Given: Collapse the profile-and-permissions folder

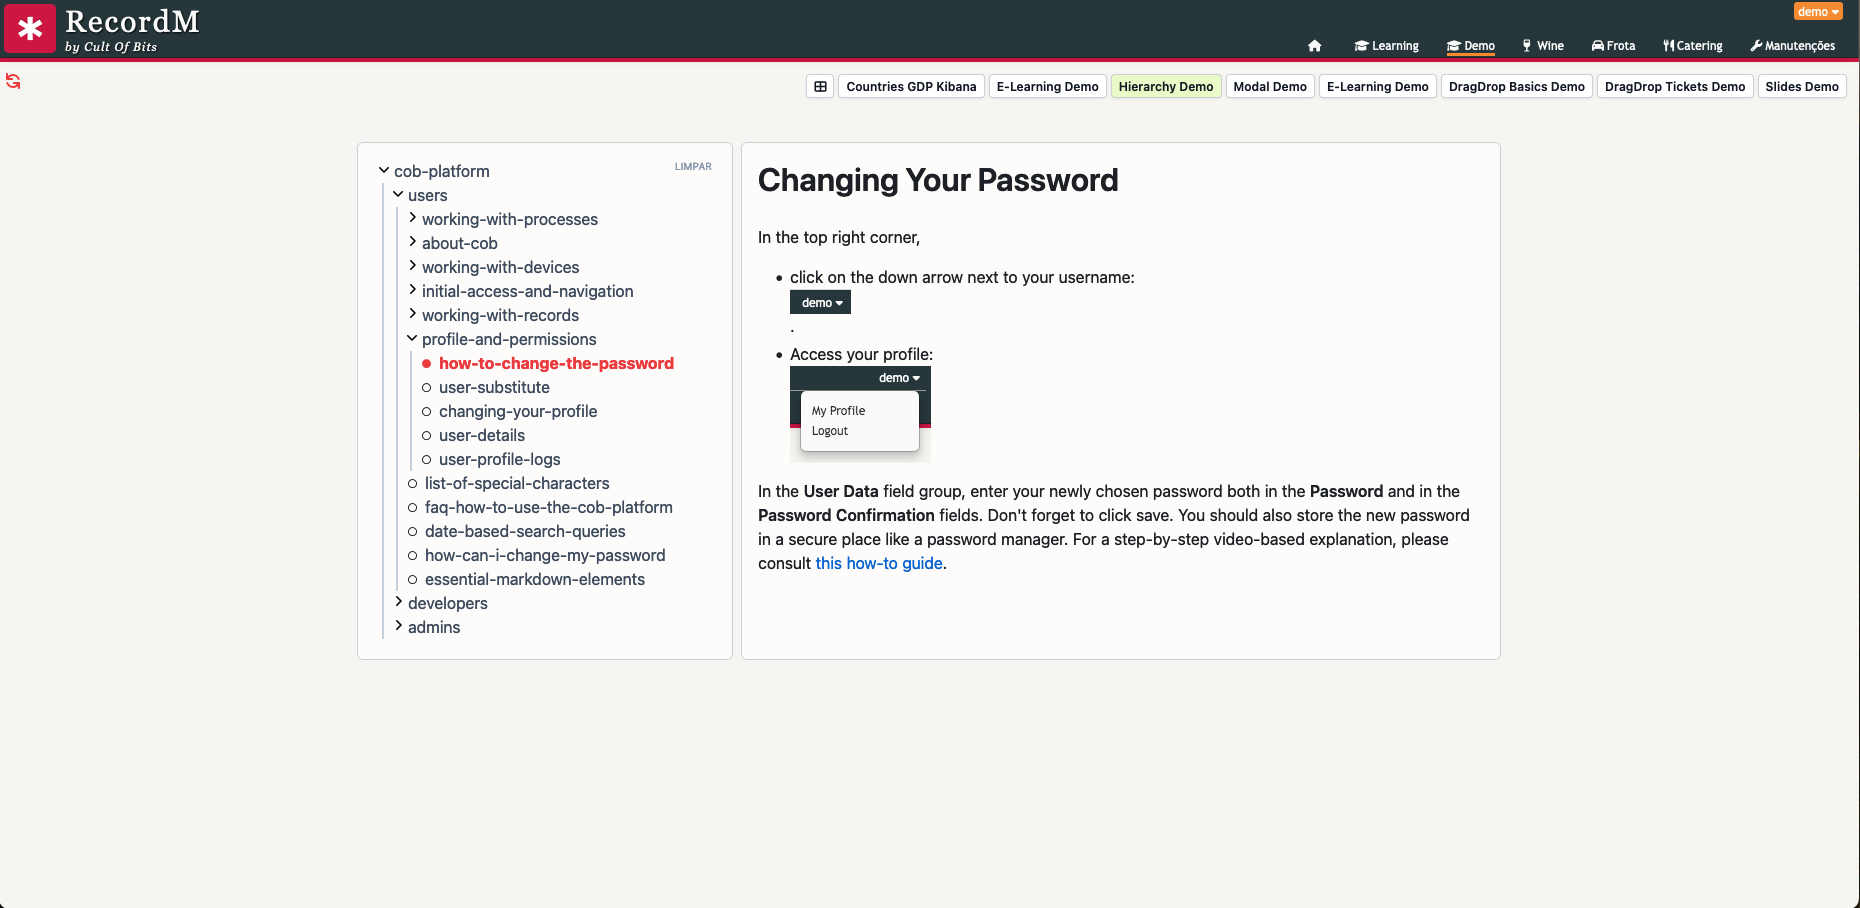Looking at the screenshot, I should click(412, 339).
